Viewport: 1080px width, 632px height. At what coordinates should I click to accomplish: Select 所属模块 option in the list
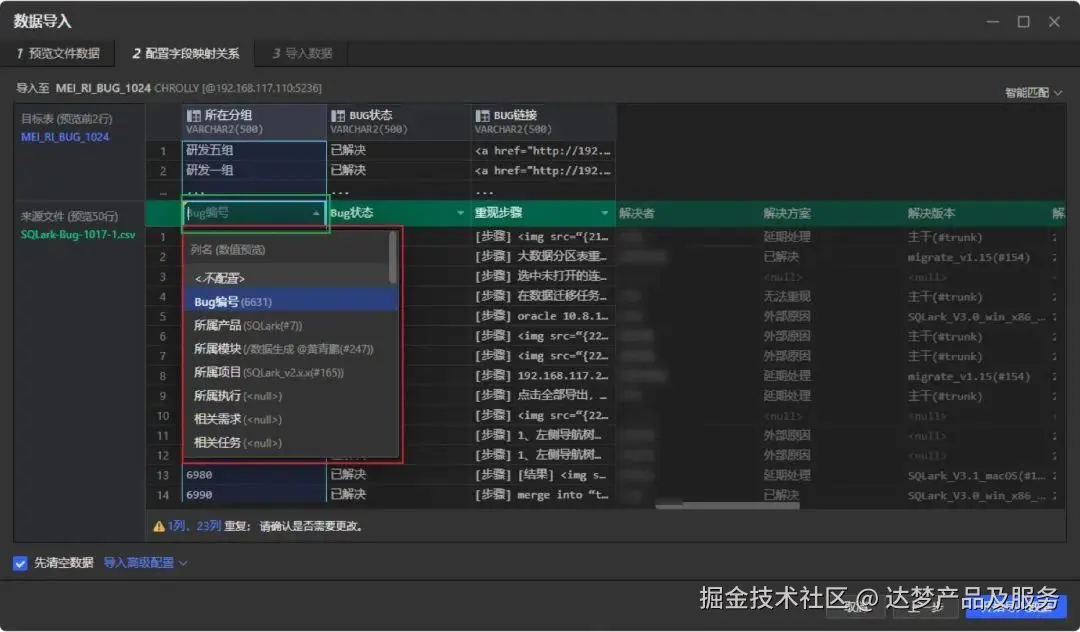[x=290, y=349]
